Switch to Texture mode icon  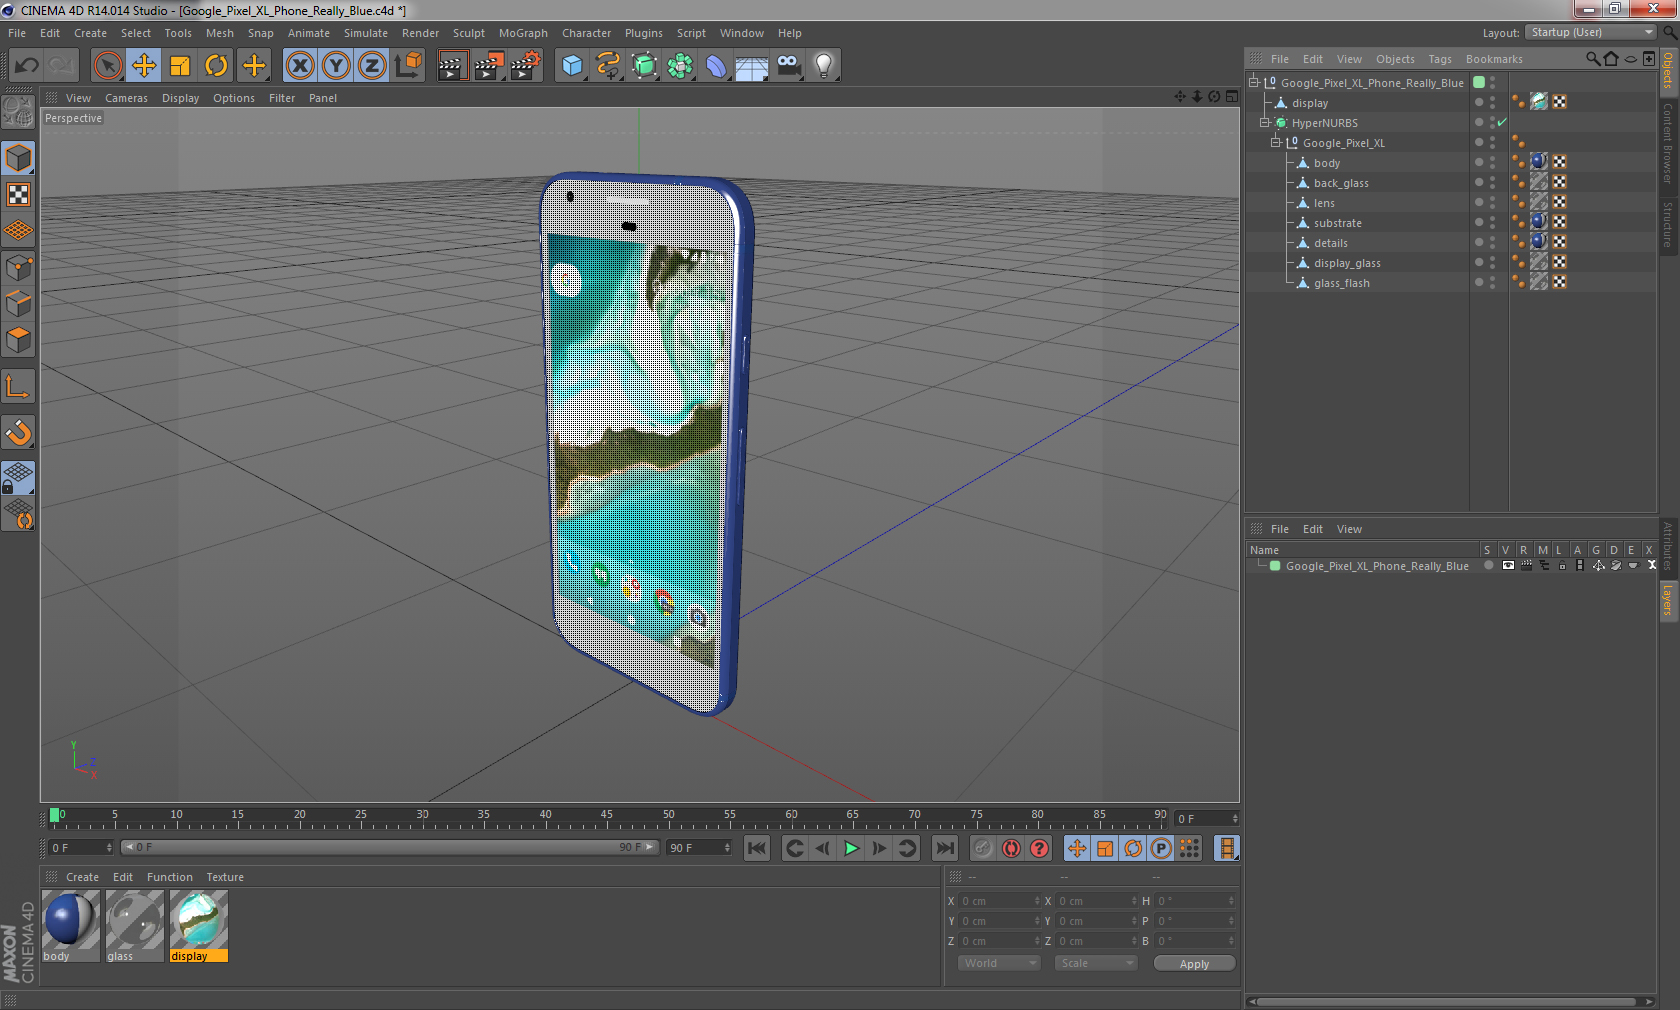pyautogui.click(x=19, y=195)
